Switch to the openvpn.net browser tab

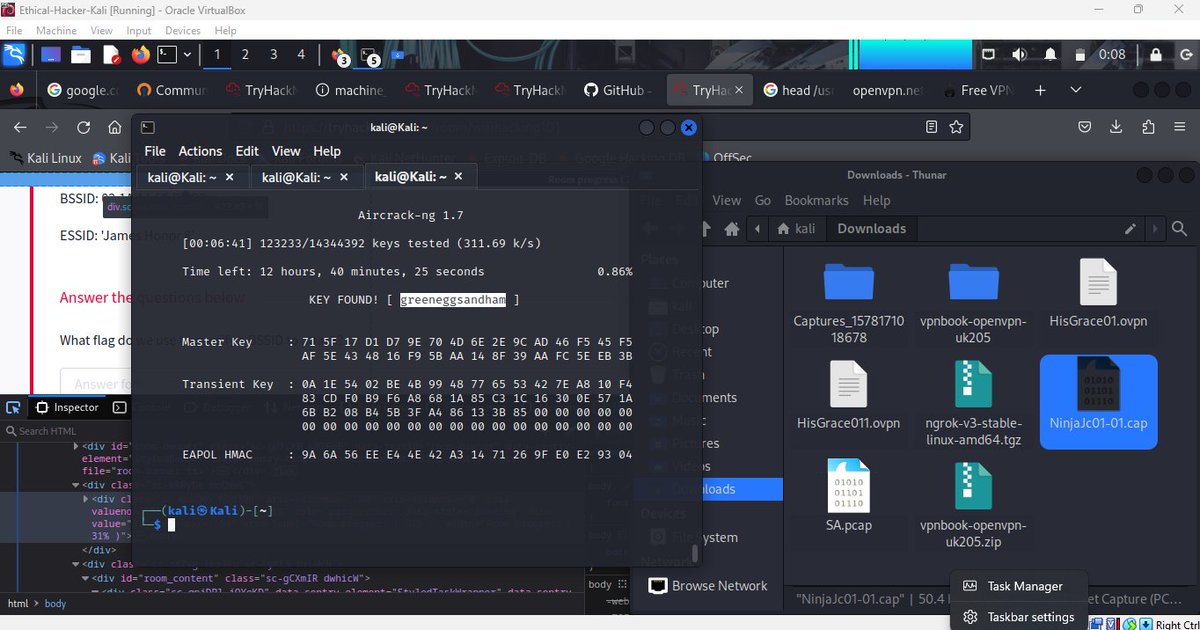888,90
